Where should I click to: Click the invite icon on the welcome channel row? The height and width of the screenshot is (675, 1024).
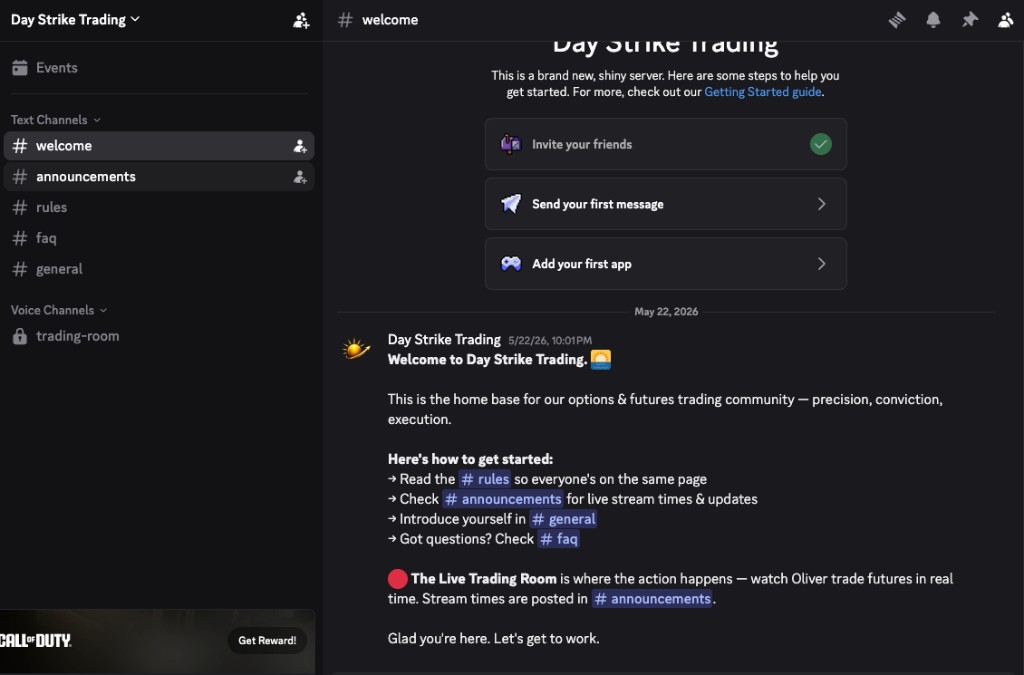[300, 146]
